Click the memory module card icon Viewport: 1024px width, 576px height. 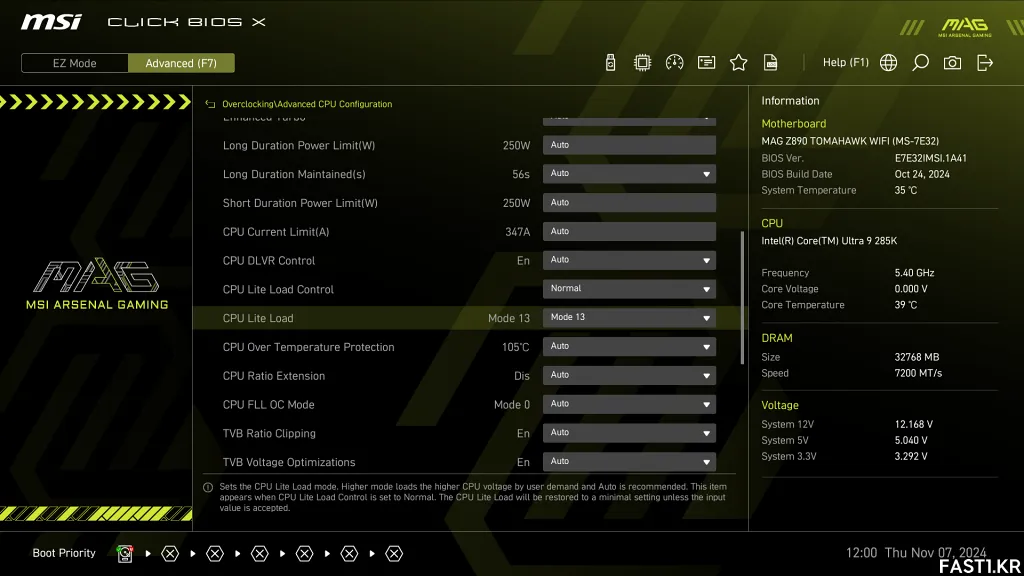click(x=706, y=63)
